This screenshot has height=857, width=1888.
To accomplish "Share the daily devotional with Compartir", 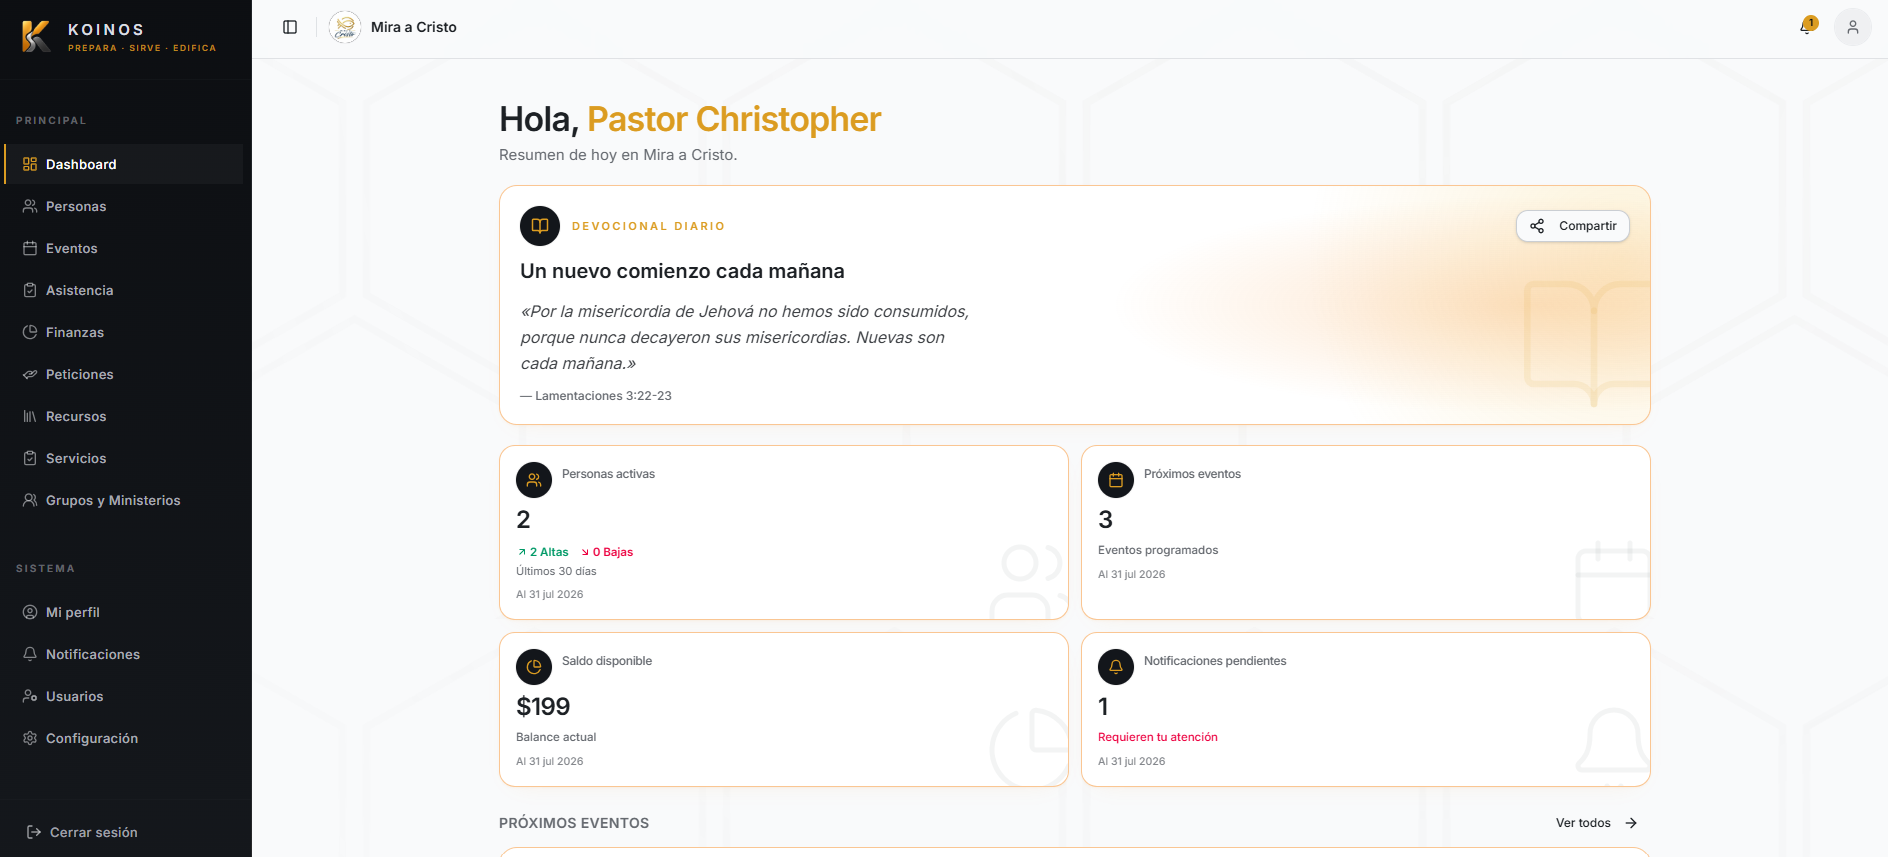I will coord(1573,226).
